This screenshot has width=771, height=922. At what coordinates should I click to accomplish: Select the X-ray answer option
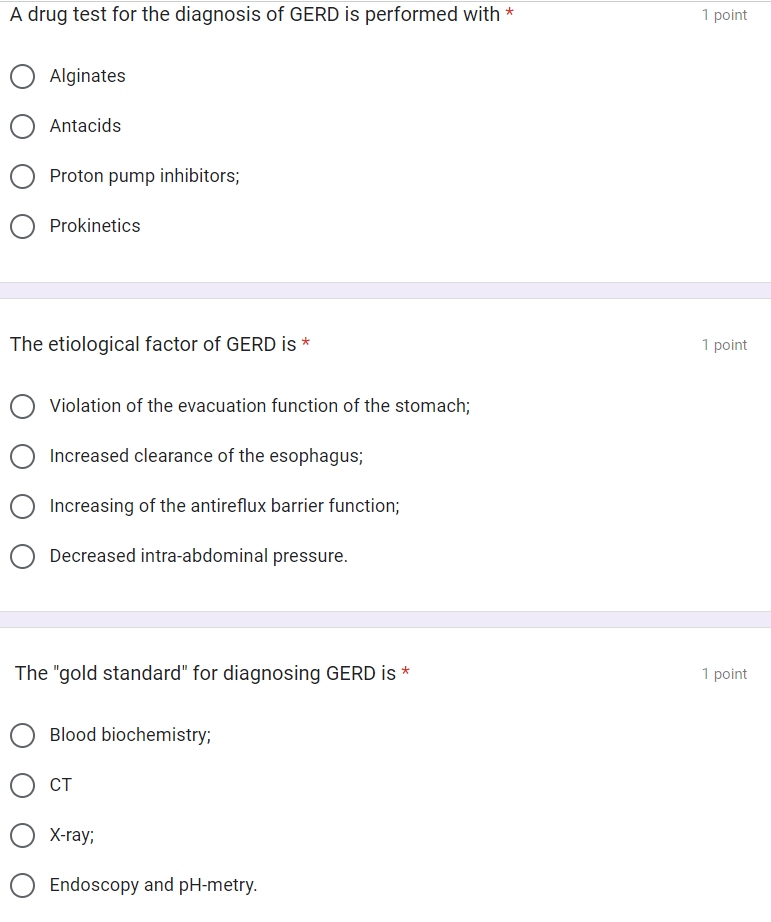tap(22, 835)
